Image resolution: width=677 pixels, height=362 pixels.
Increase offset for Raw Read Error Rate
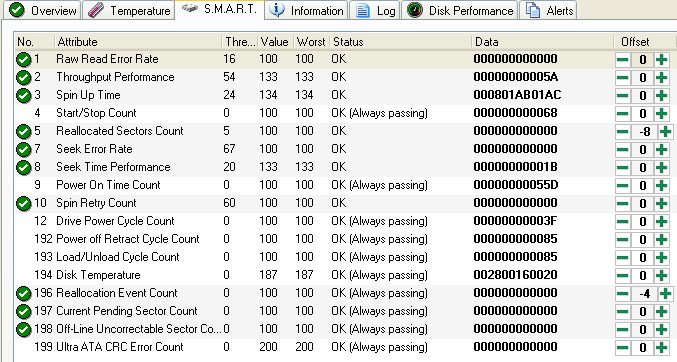click(661, 60)
